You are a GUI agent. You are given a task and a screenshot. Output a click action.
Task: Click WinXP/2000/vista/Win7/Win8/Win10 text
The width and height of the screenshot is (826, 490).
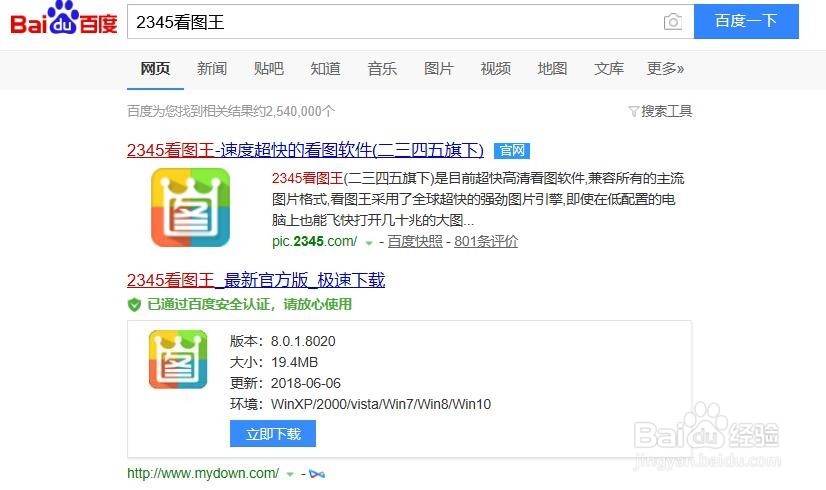[x=381, y=404]
